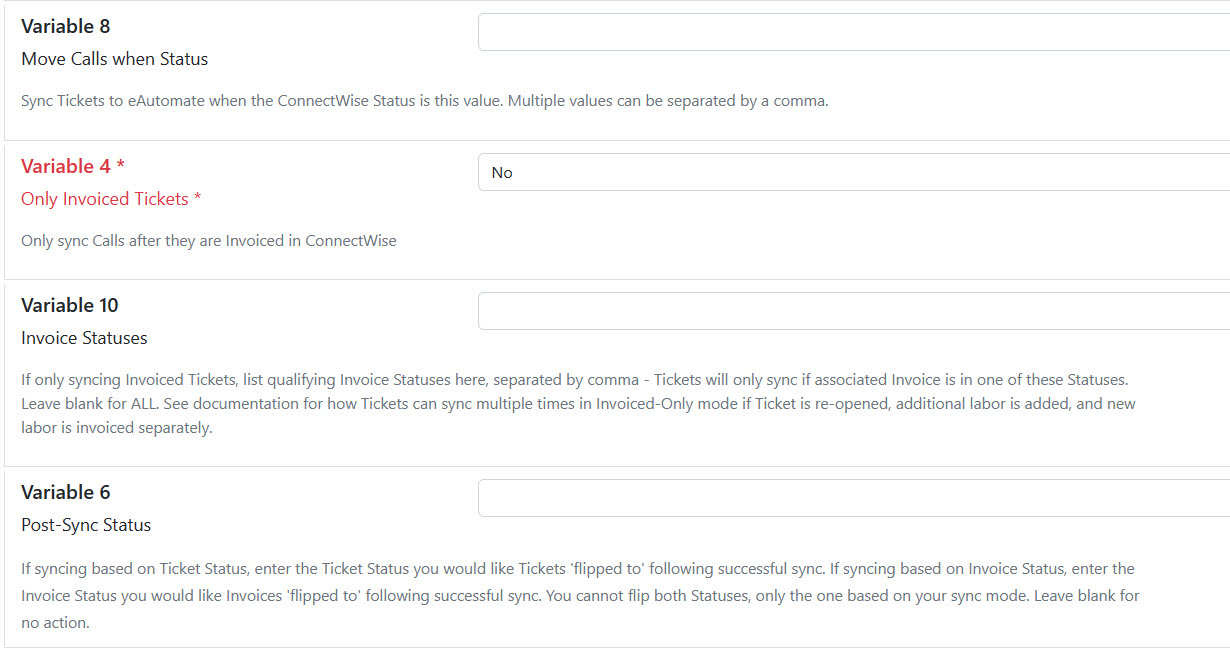The image size is (1230, 650).
Task: Click the 'no action.' text ending Post-Sync help
Action: coord(55,622)
